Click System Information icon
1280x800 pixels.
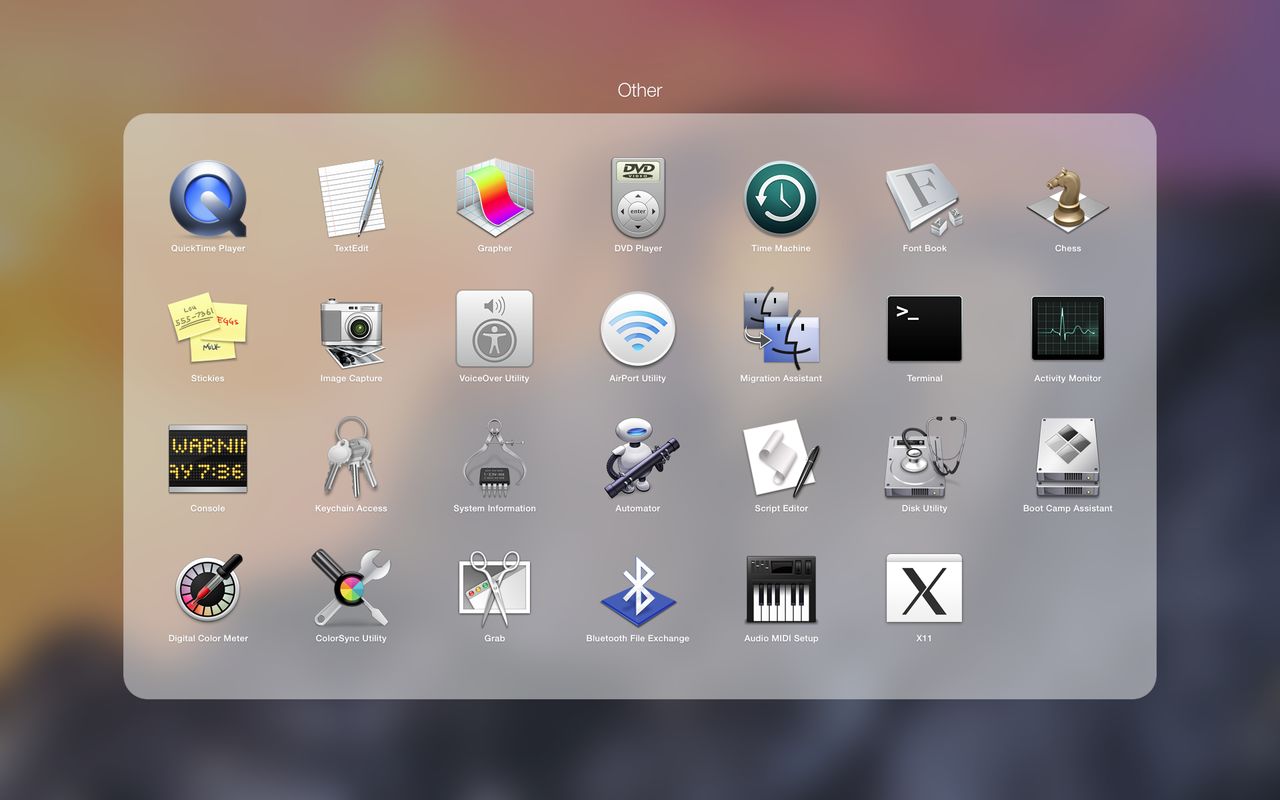[x=495, y=458]
